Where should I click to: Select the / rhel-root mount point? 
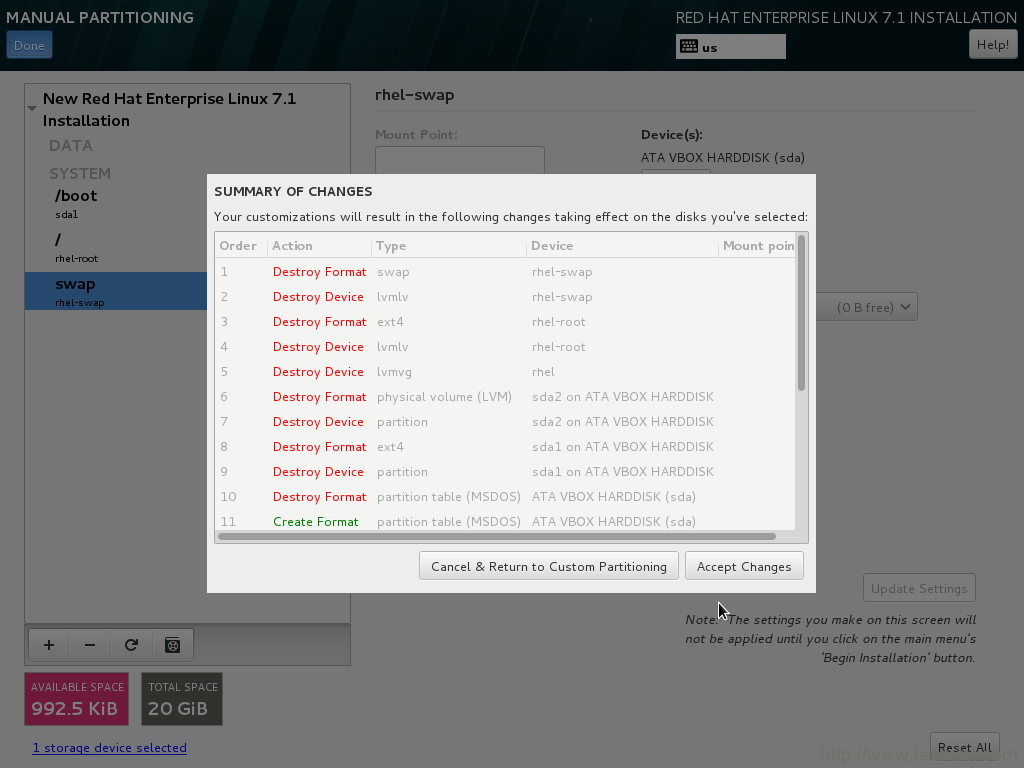[116, 248]
